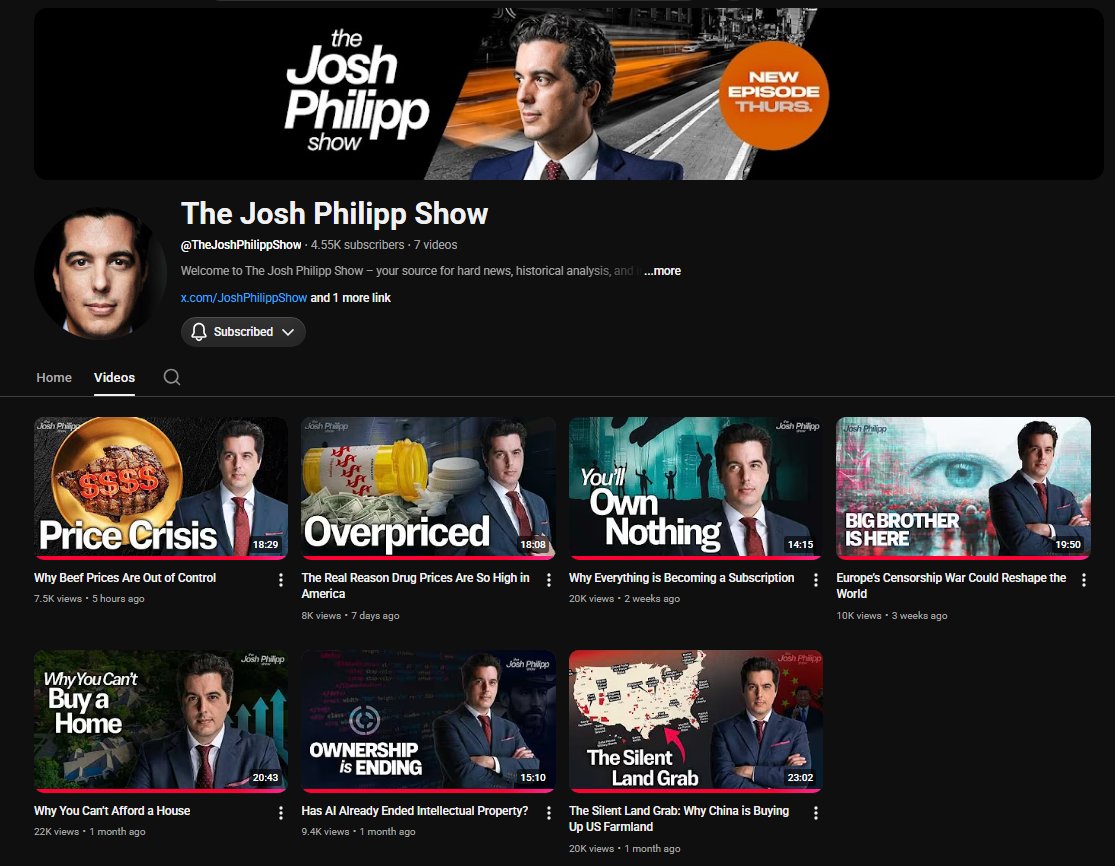This screenshot has width=1115, height=866.
Task: Open the You'll Own Nothing thumbnail
Action: [x=695, y=488]
